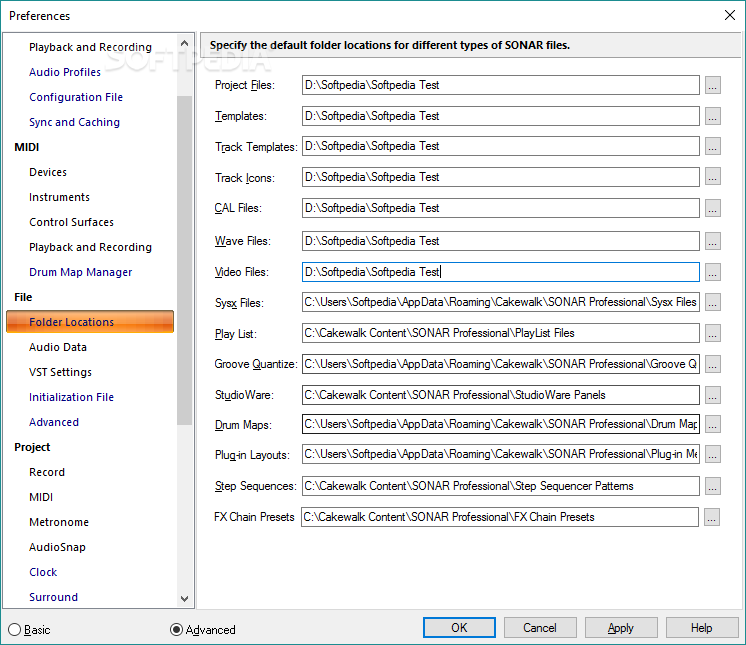Click the CAL Files path field
746x645 pixels.
pos(501,208)
